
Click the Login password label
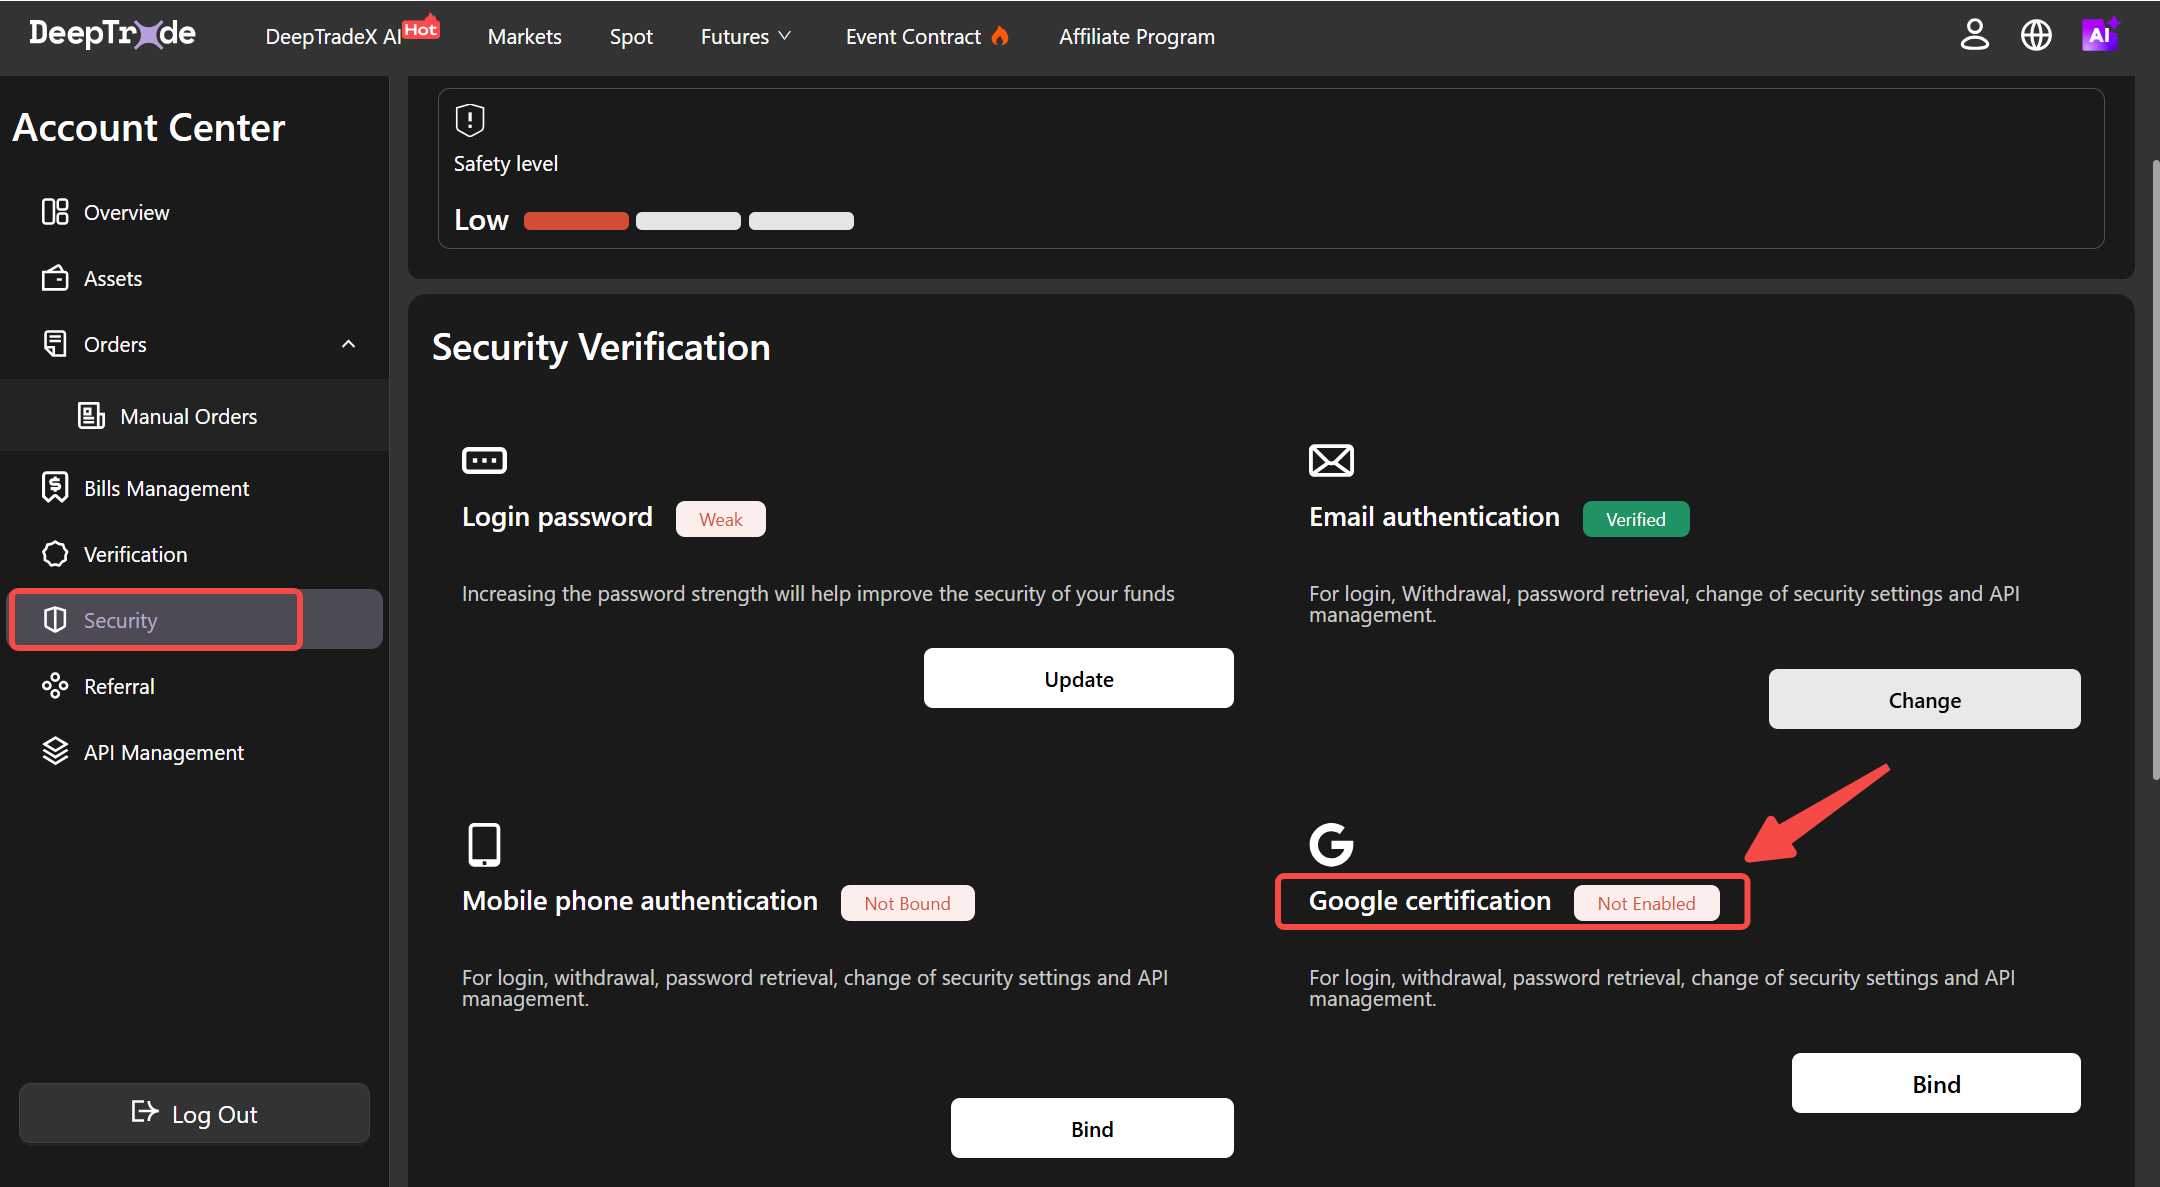[x=557, y=517]
